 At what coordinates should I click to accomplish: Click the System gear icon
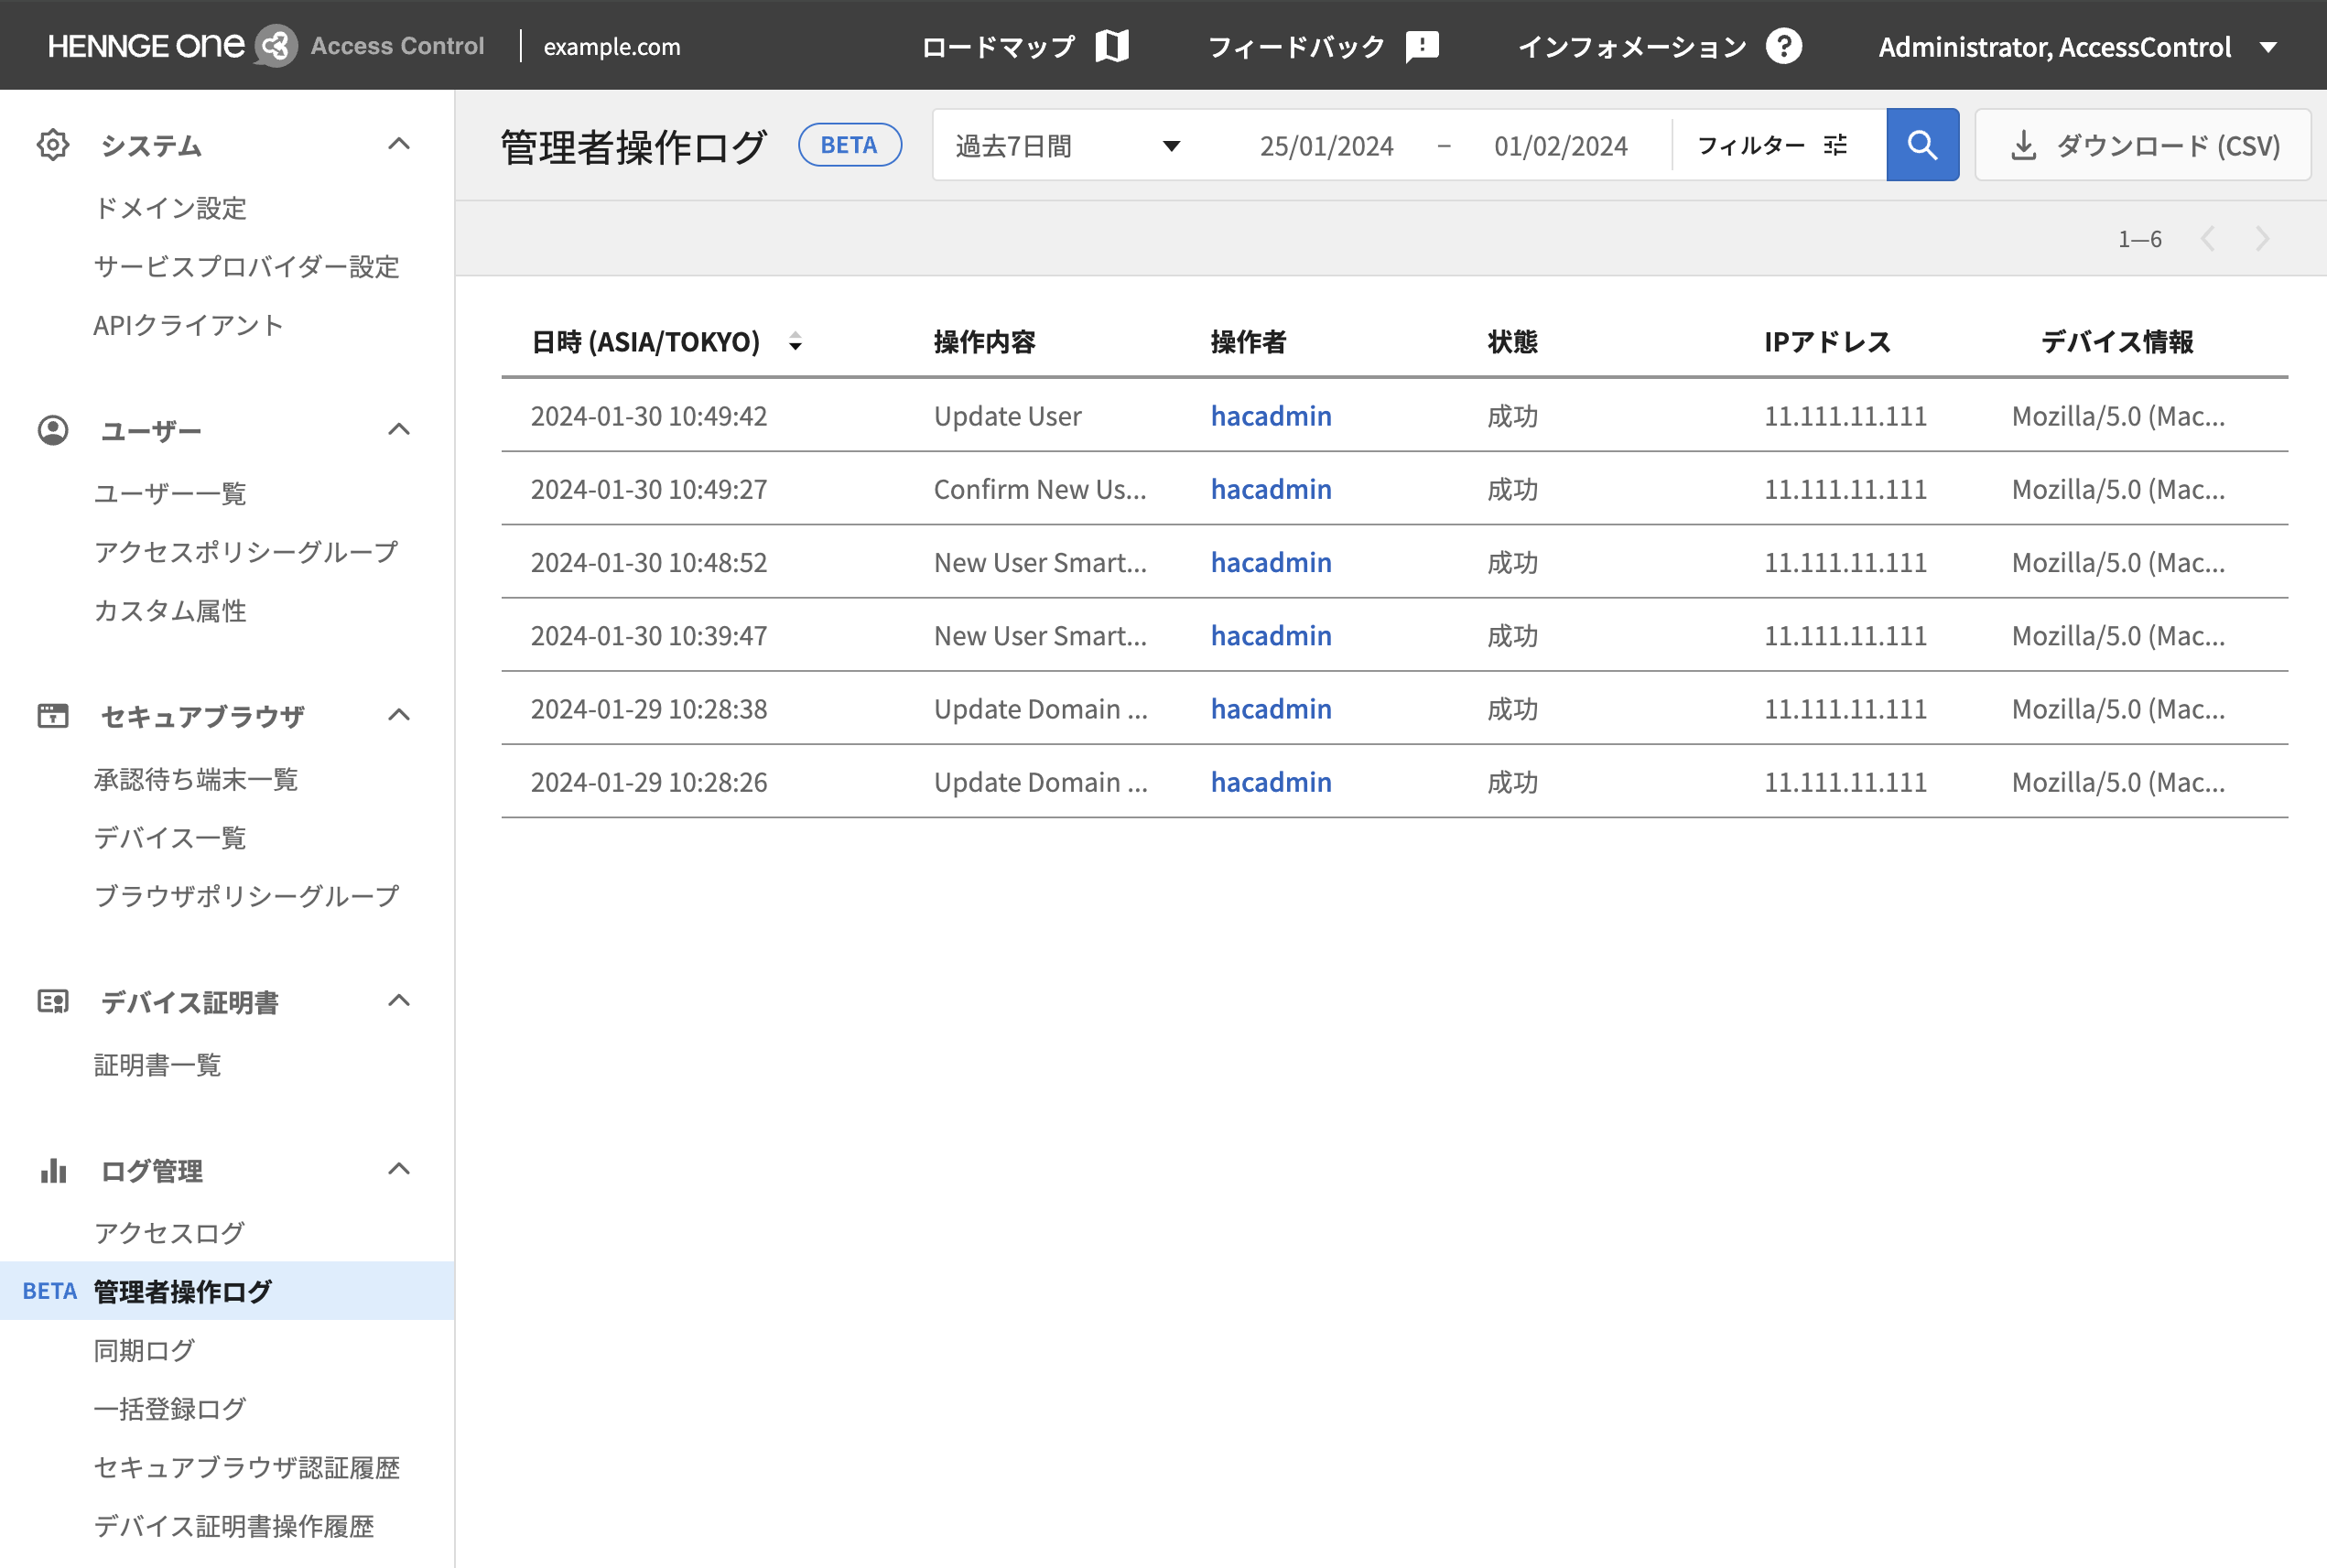pos(53,145)
